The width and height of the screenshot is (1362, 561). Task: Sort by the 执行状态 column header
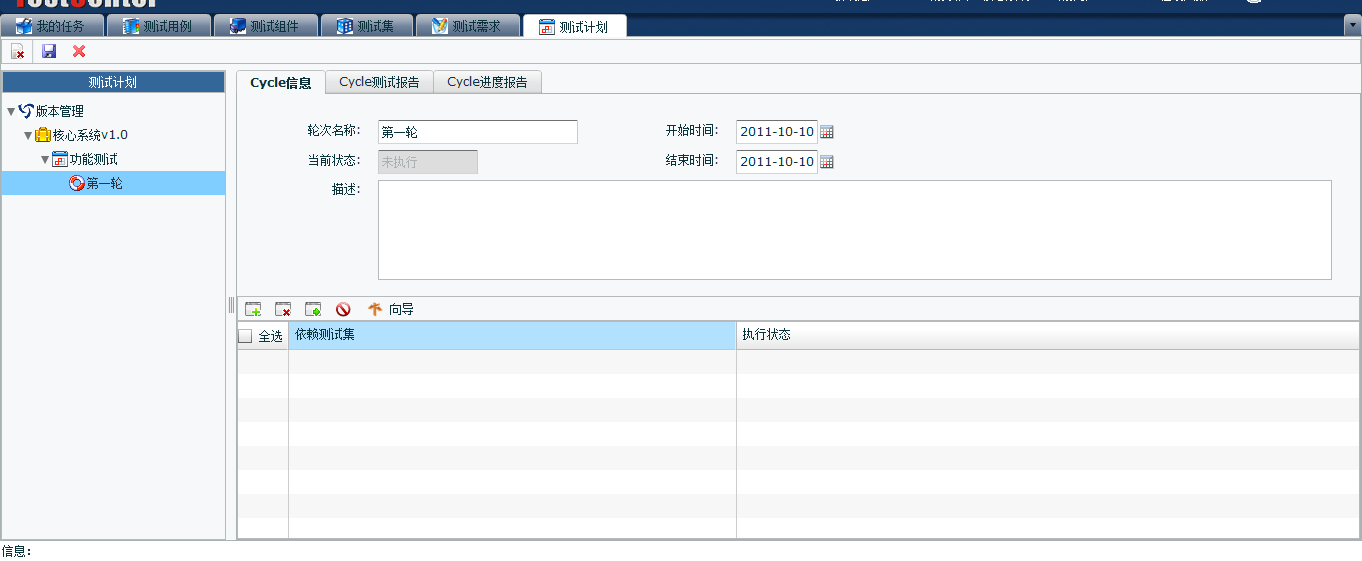(x=1047, y=335)
